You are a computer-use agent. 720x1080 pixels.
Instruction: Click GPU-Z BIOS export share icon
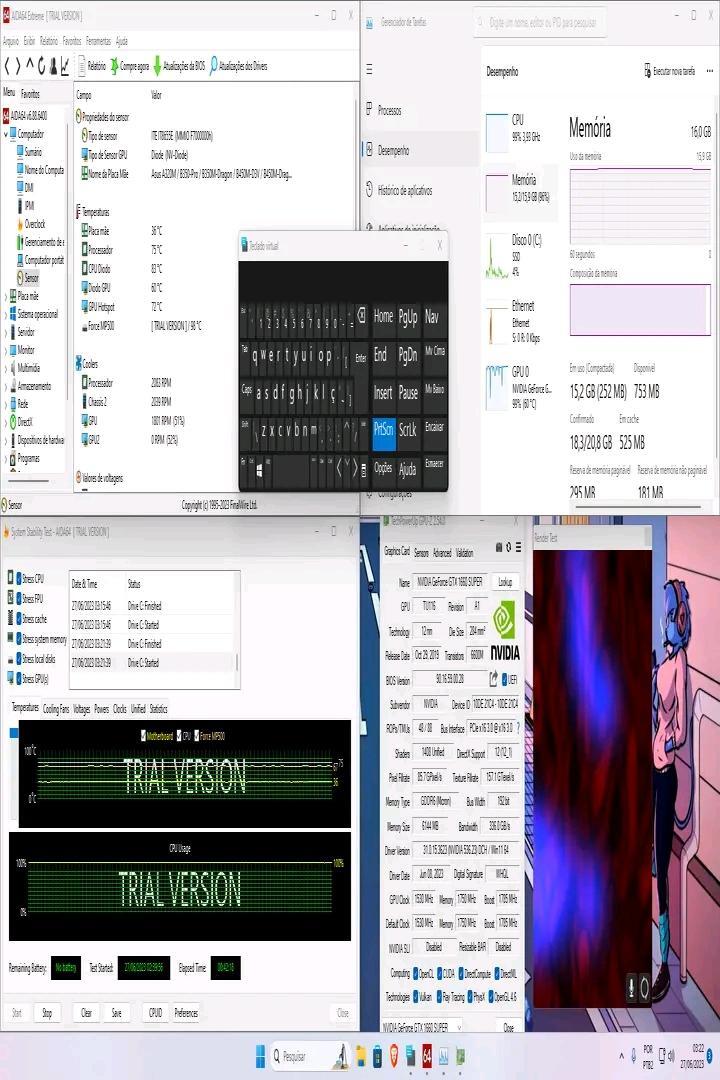coord(493,679)
